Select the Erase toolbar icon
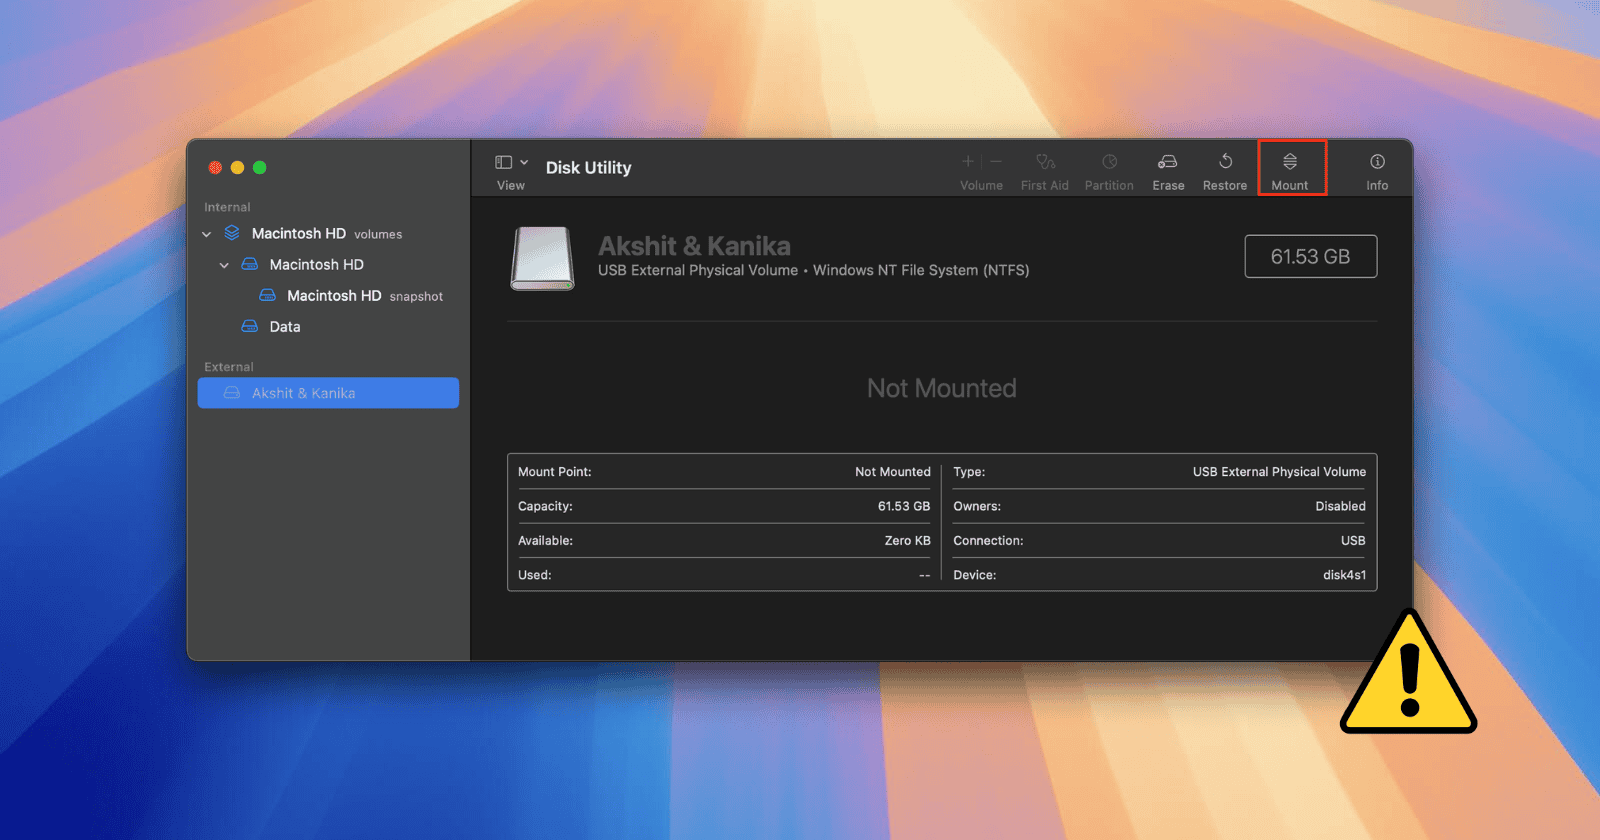 pos(1167,162)
